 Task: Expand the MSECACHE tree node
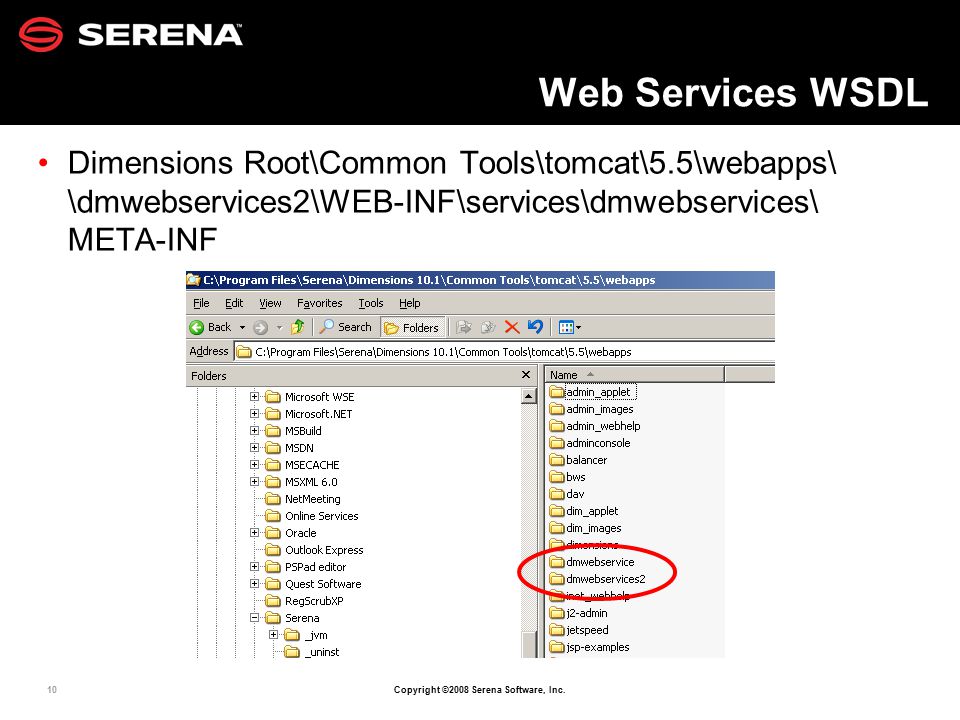pos(254,465)
